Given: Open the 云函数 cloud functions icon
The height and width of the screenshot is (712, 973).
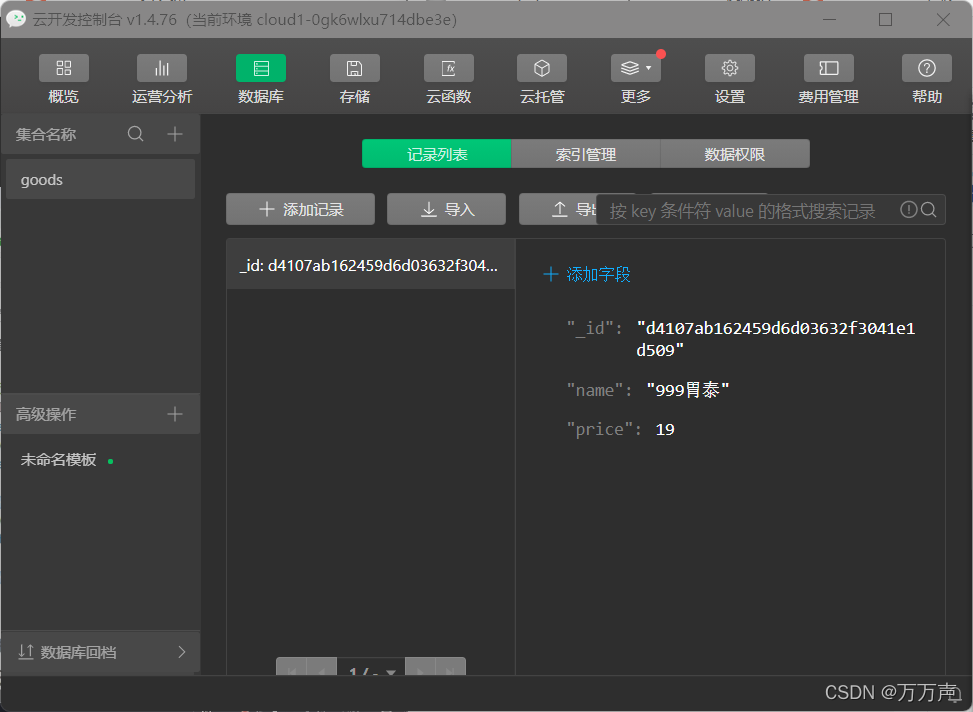Looking at the screenshot, I should click(x=449, y=68).
